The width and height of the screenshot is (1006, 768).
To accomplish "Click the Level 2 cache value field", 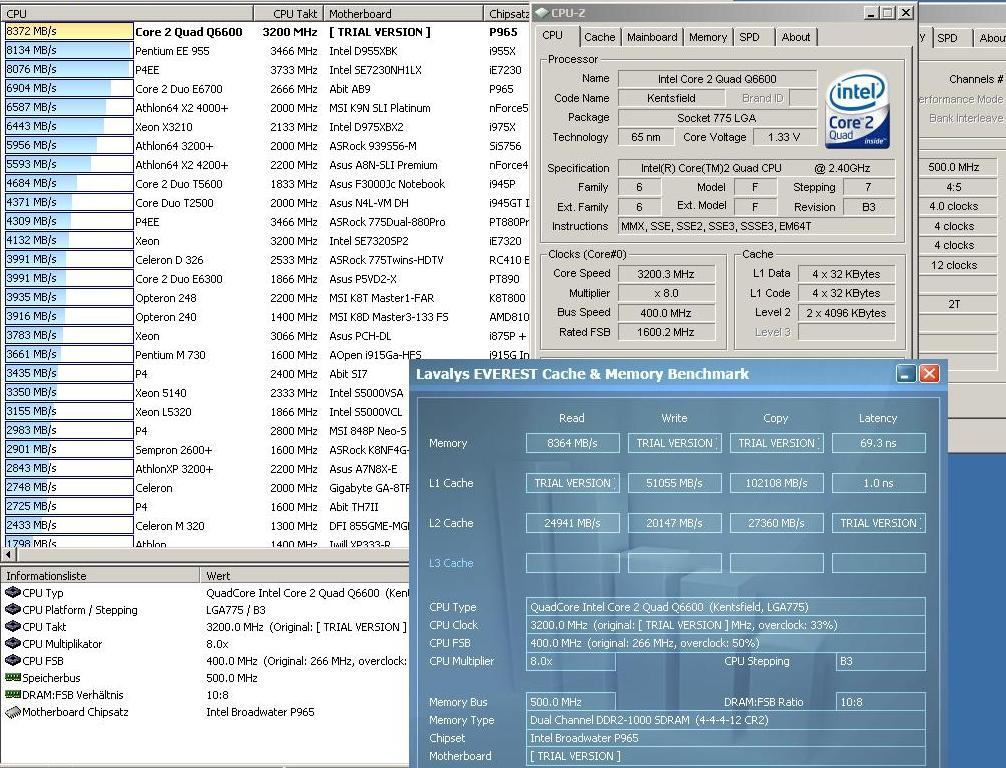I will click(846, 312).
